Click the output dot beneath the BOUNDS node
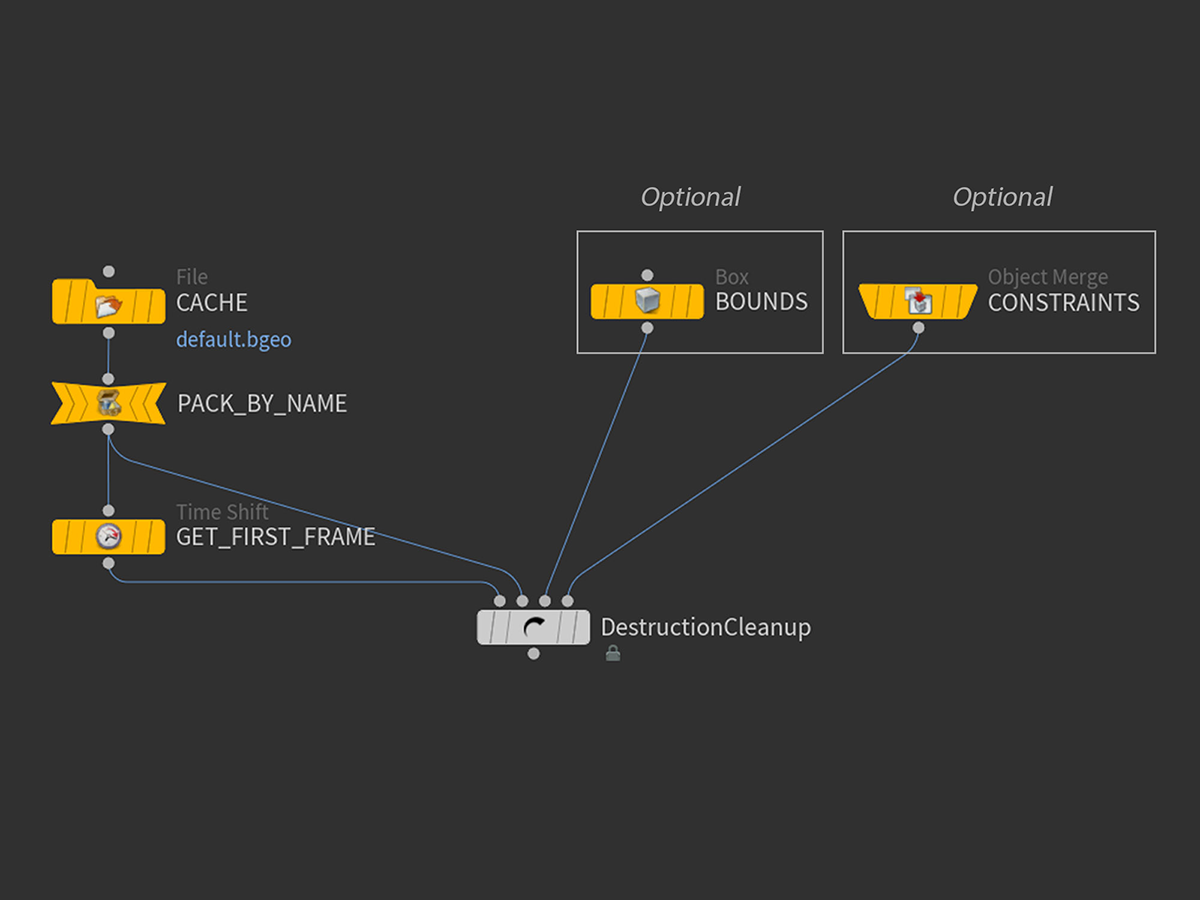Image resolution: width=1200 pixels, height=900 pixels. [x=647, y=328]
